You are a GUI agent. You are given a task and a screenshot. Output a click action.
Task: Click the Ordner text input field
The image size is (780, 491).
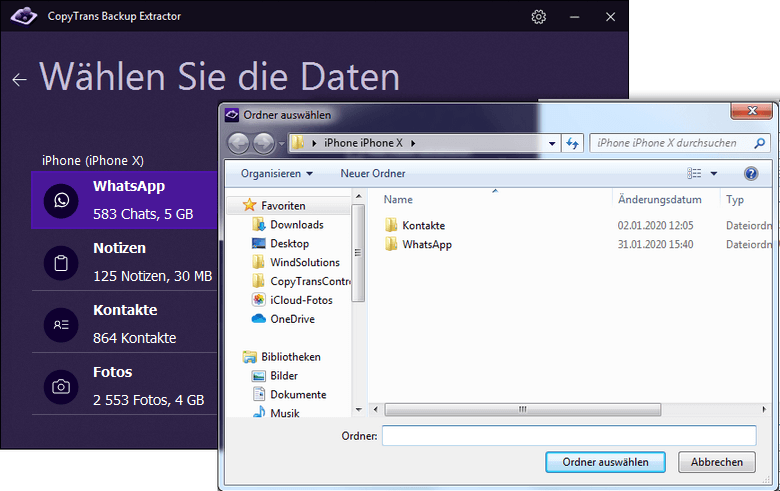tap(569, 436)
